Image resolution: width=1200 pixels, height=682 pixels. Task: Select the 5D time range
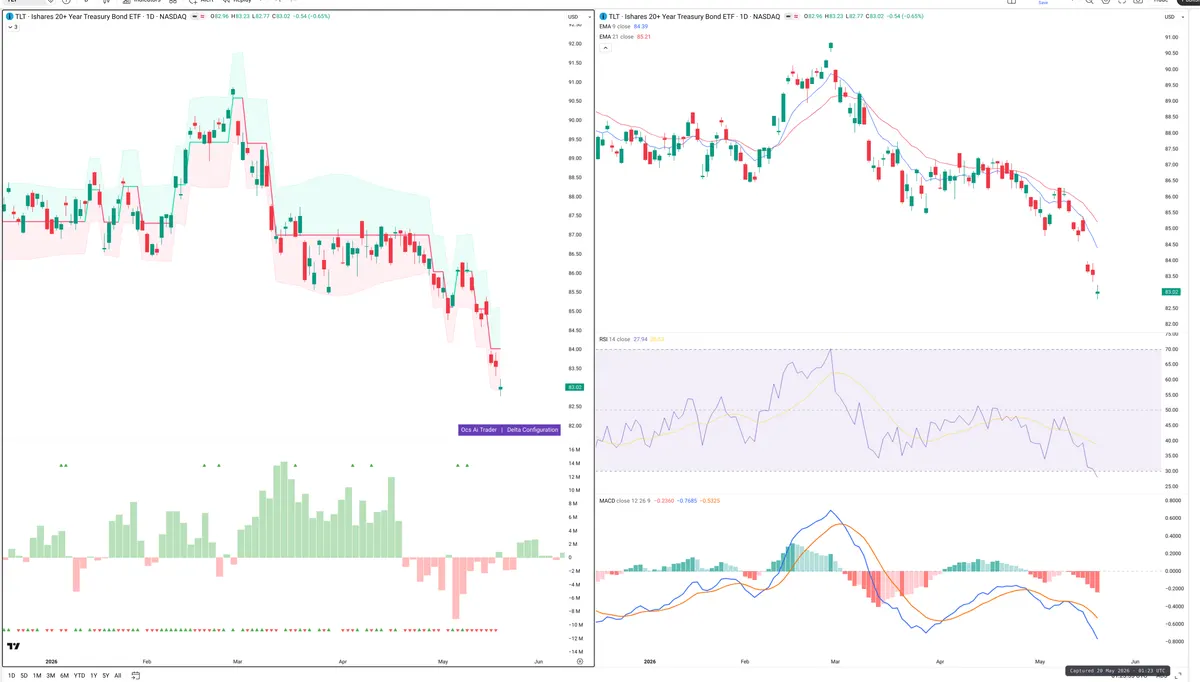coord(24,676)
